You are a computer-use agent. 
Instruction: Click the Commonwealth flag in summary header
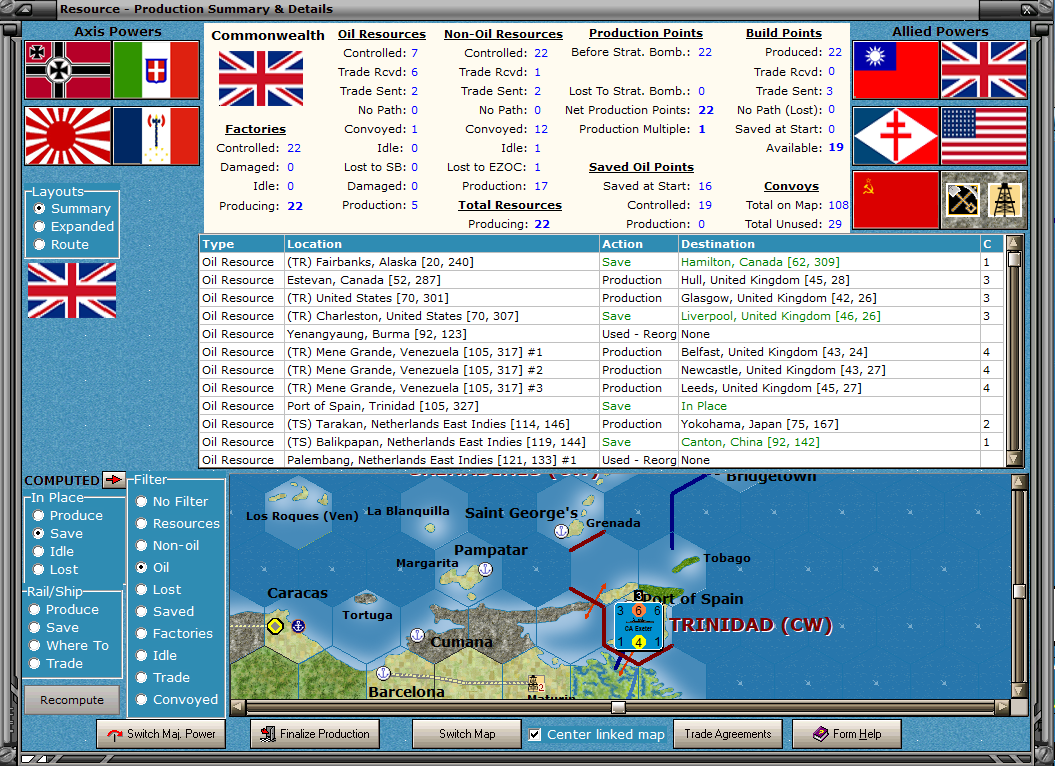coord(261,79)
